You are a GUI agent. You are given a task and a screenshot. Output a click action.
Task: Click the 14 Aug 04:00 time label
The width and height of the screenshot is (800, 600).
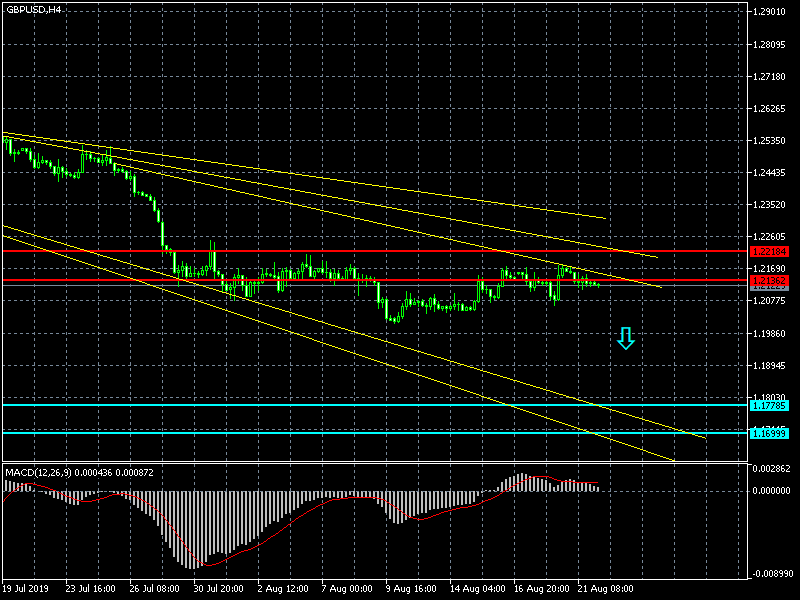coord(478,589)
